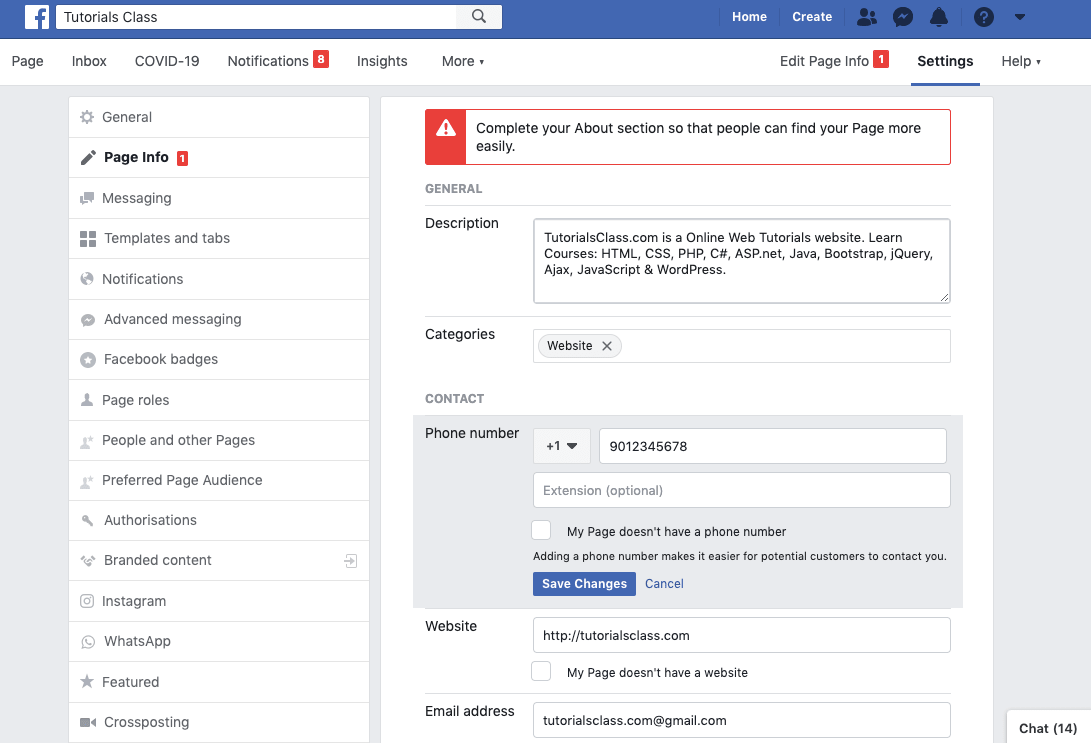1091x743 pixels.
Task: Click the notifications bell icon
Action: (940, 16)
